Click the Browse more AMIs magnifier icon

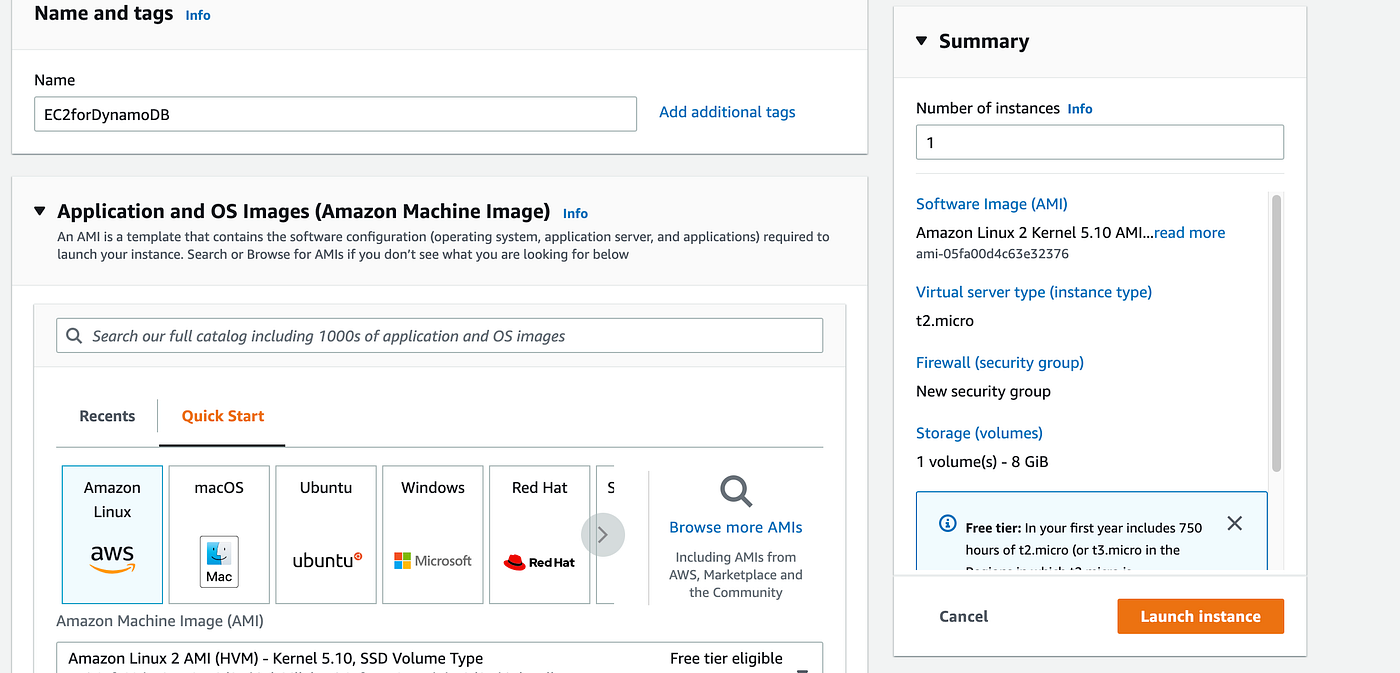[736, 491]
